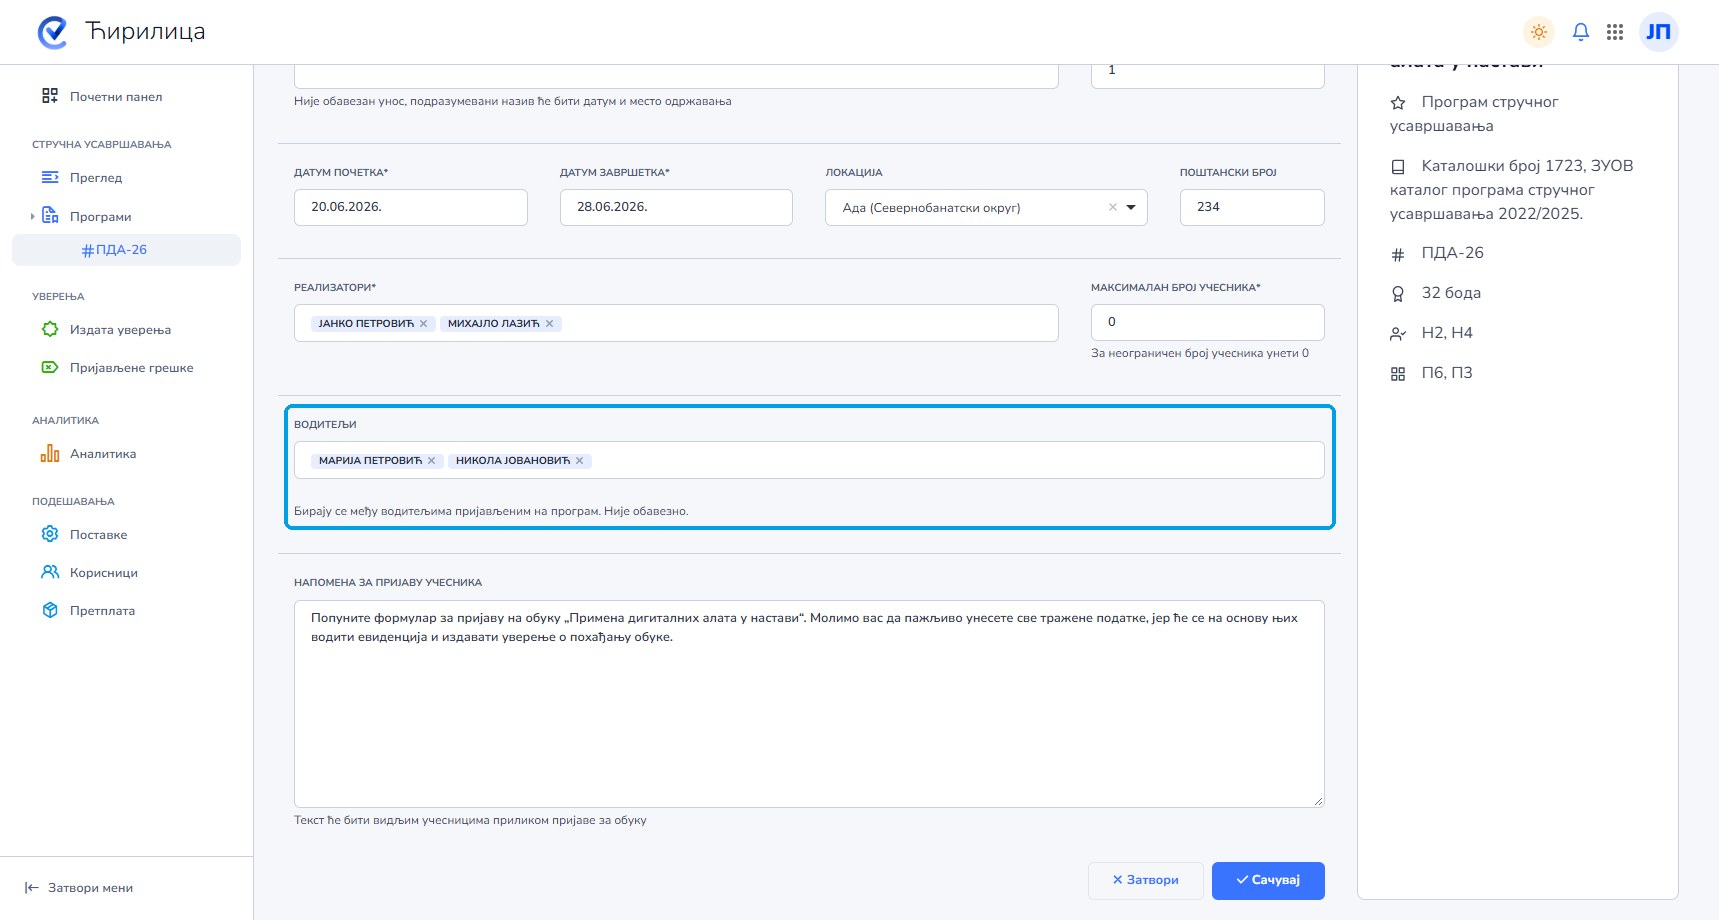This screenshot has width=1719, height=920.
Task: Collapse sidebar via Затвори мени
Action: 79,888
